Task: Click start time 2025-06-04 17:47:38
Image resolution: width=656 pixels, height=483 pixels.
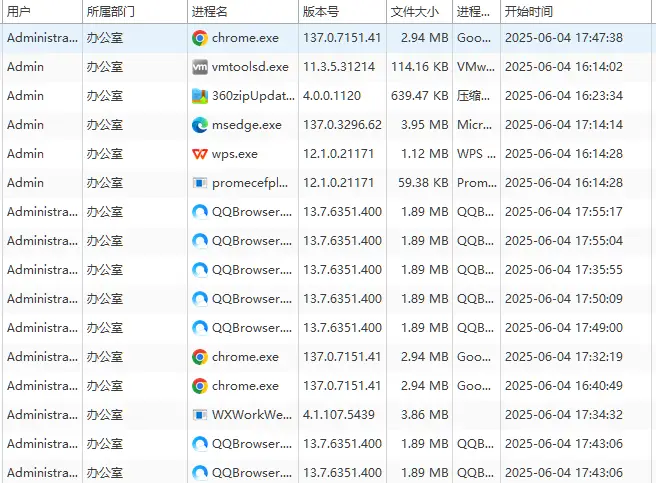Action: pyautogui.click(x=564, y=38)
